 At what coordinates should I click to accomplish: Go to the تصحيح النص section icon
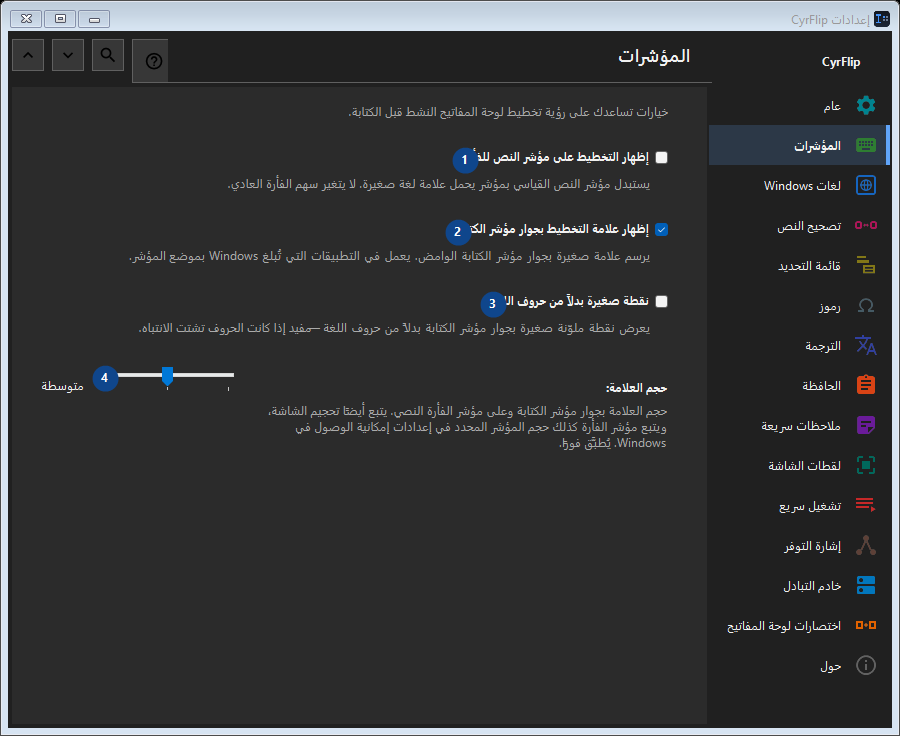(x=866, y=225)
